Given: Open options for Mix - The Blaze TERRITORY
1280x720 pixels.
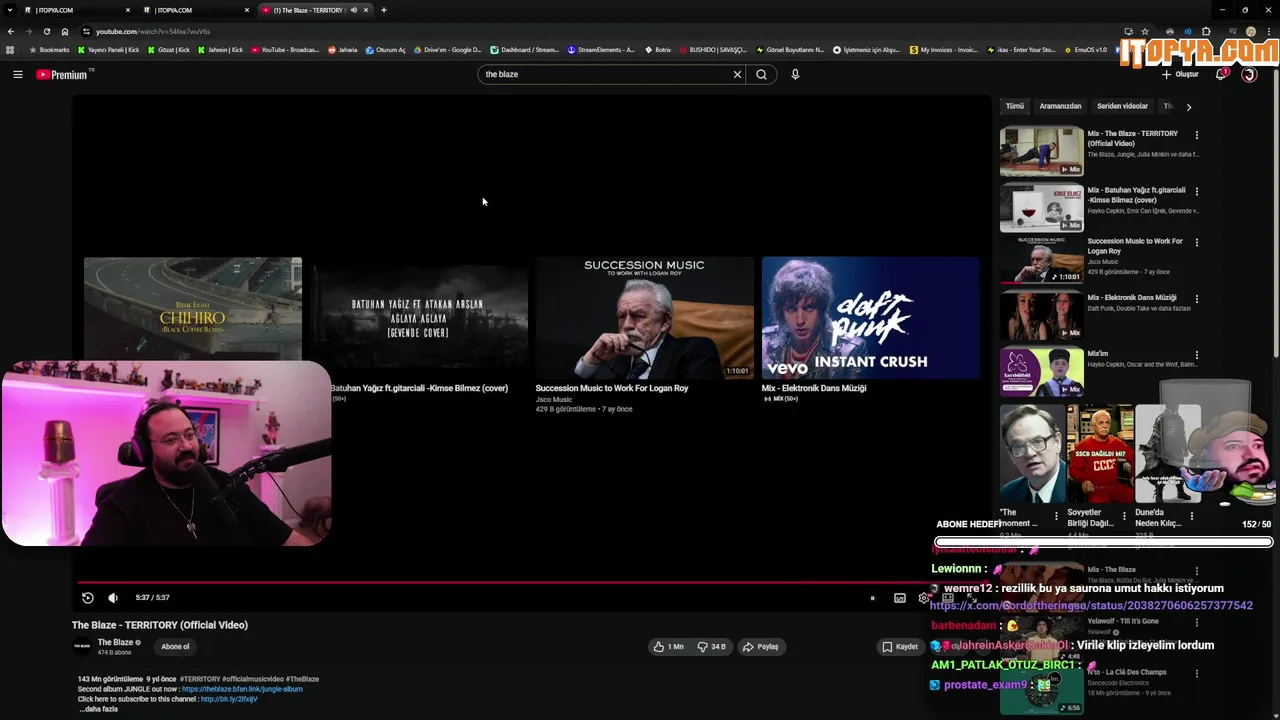Looking at the screenshot, I should coord(1197,135).
